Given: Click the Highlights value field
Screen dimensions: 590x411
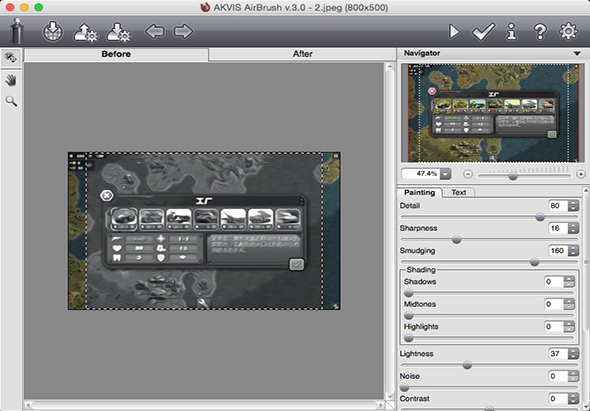Looking at the screenshot, I should 554,327.
